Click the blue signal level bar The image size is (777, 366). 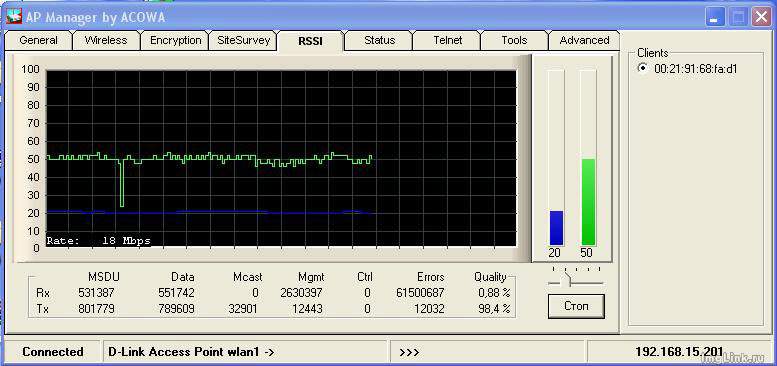click(x=556, y=228)
